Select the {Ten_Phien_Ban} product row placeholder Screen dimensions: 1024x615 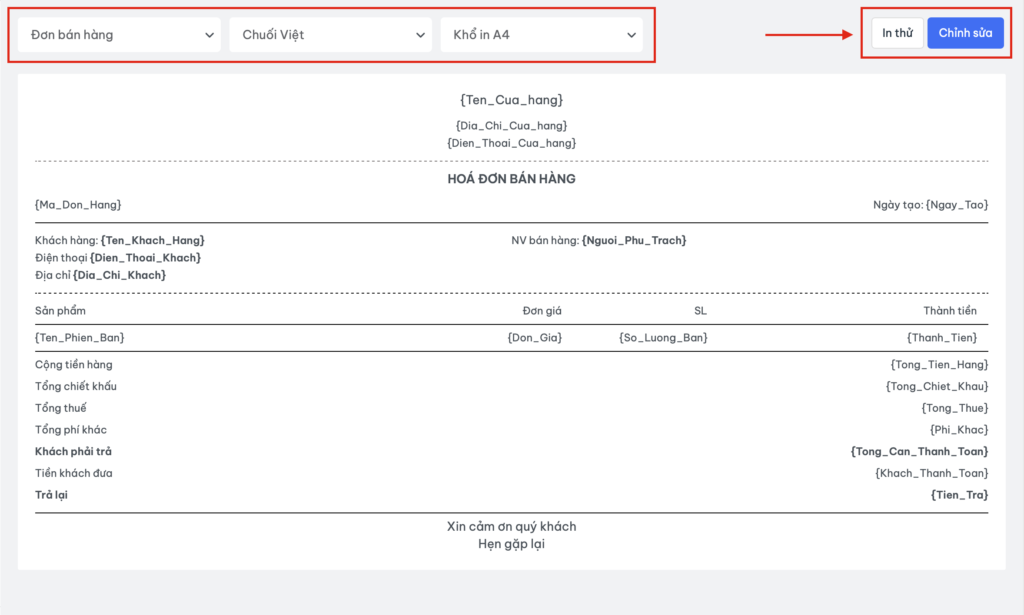[80, 338]
